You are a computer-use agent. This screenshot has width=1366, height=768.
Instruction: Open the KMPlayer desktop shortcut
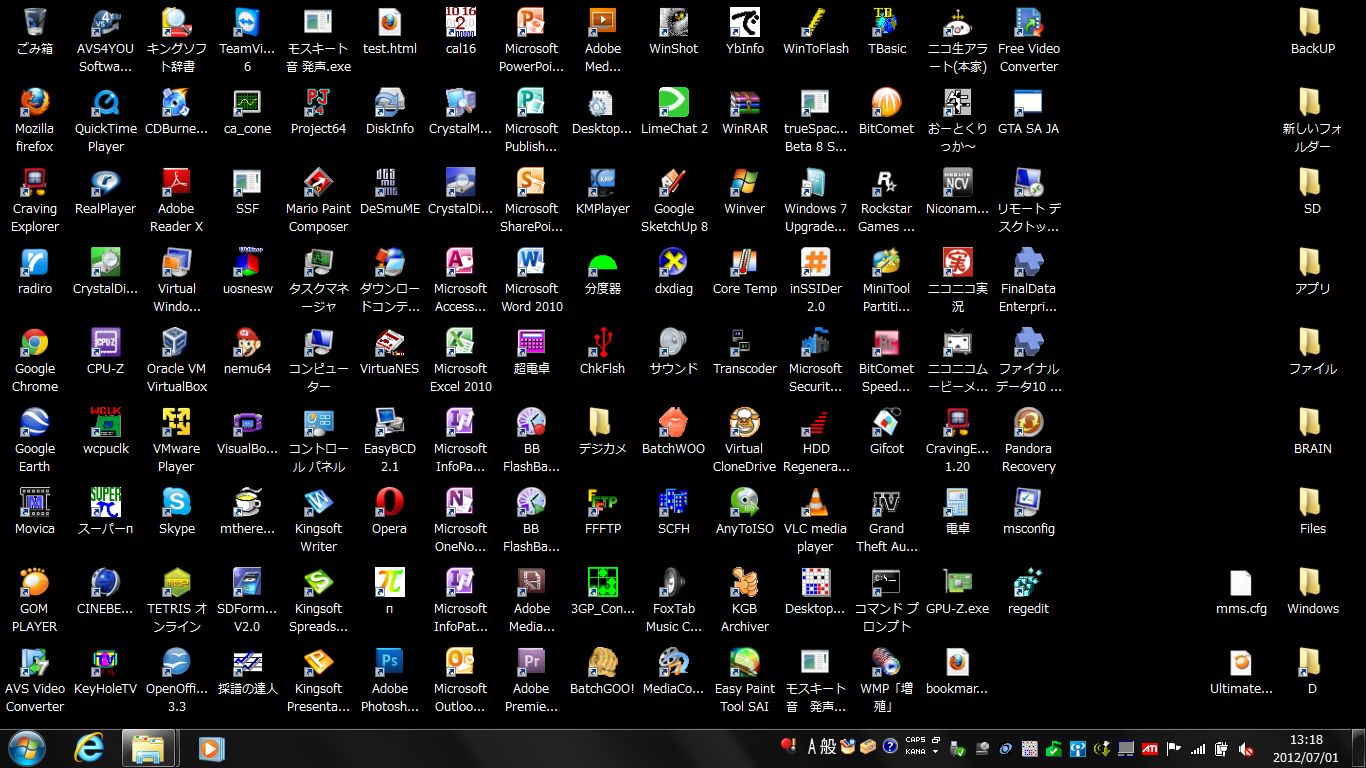click(602, 191)
